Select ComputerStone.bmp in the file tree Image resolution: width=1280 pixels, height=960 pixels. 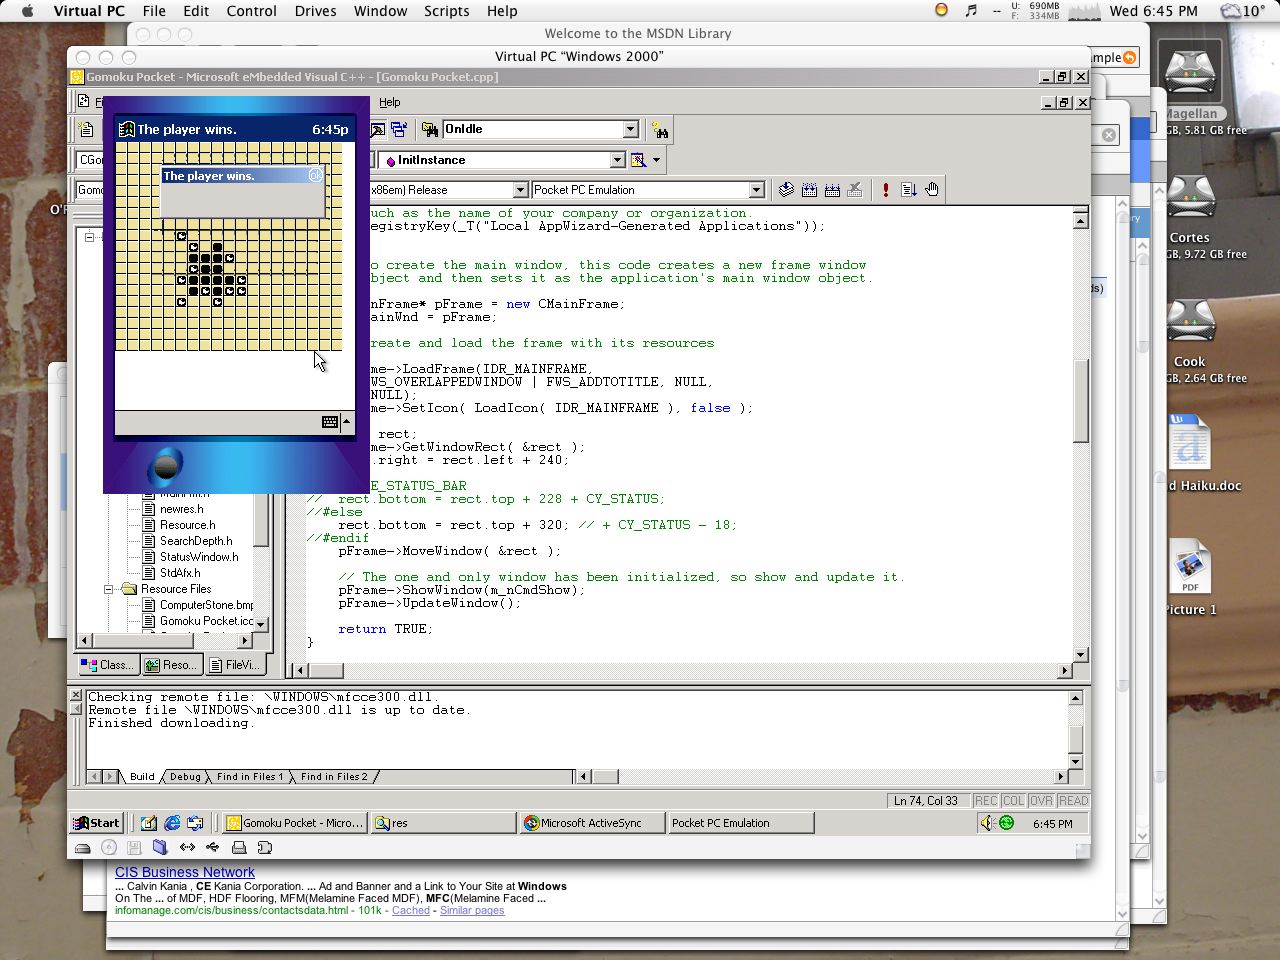tap(206, 605)
